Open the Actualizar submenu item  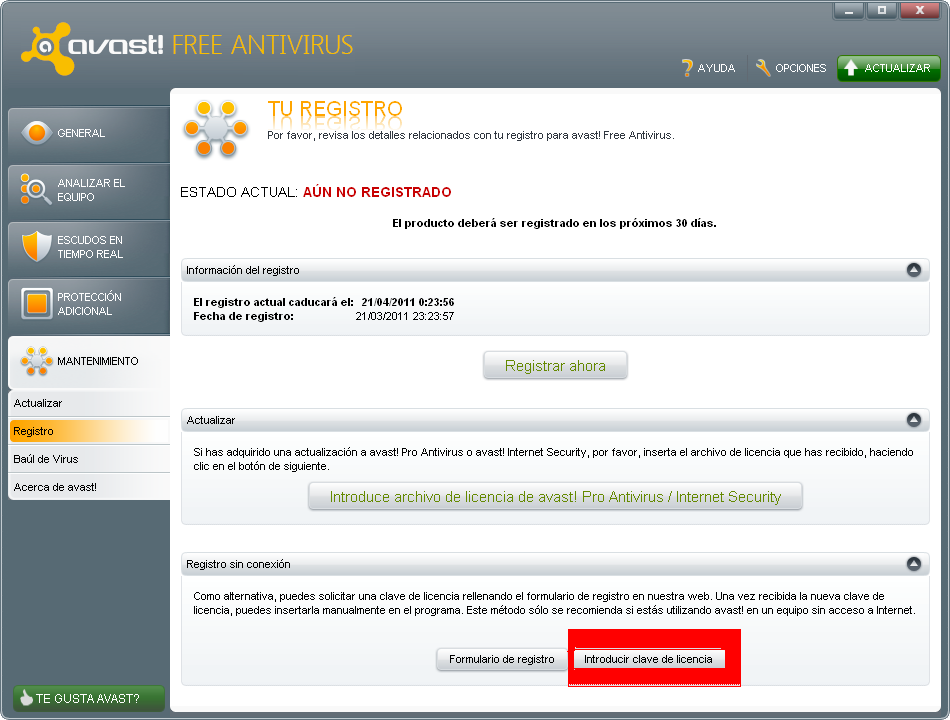[89, 403]
